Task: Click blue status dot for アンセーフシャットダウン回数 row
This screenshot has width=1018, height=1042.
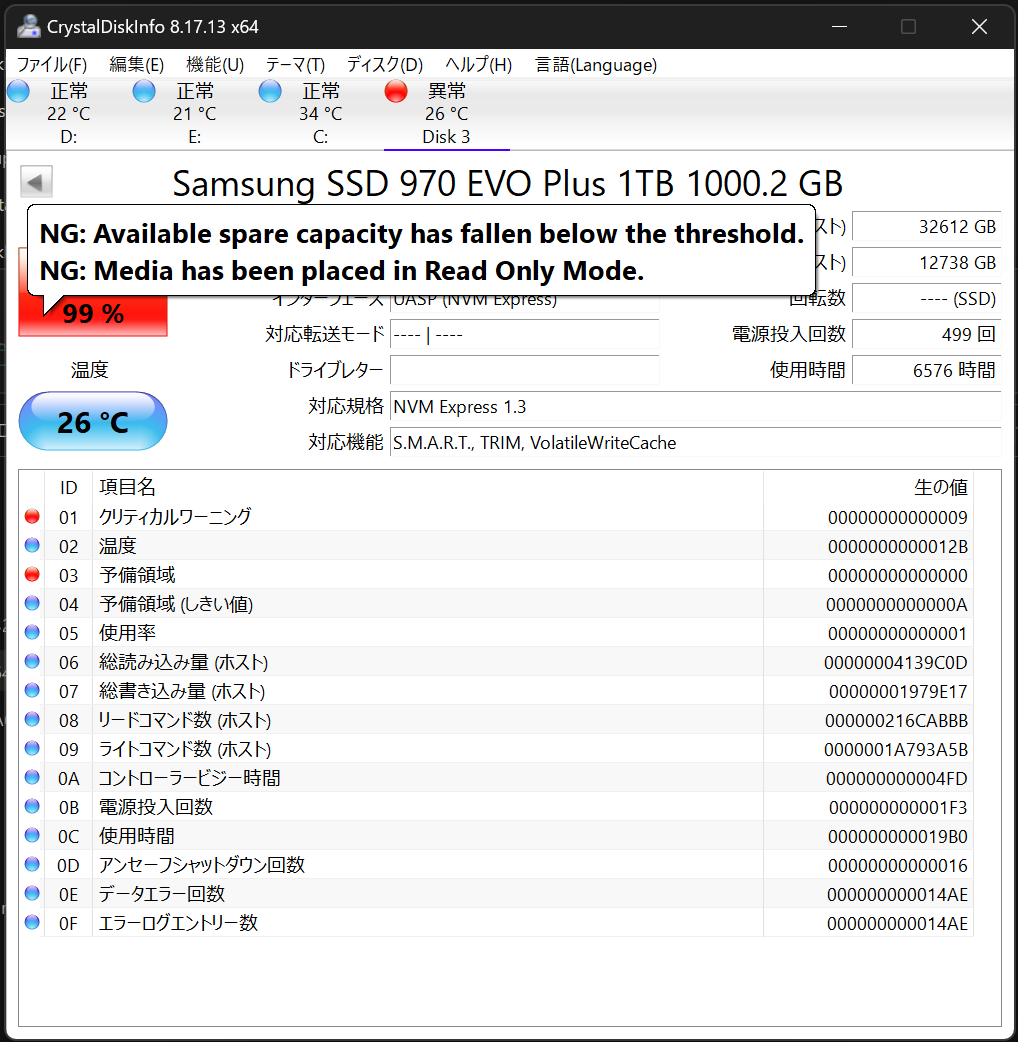Action: 32,865
